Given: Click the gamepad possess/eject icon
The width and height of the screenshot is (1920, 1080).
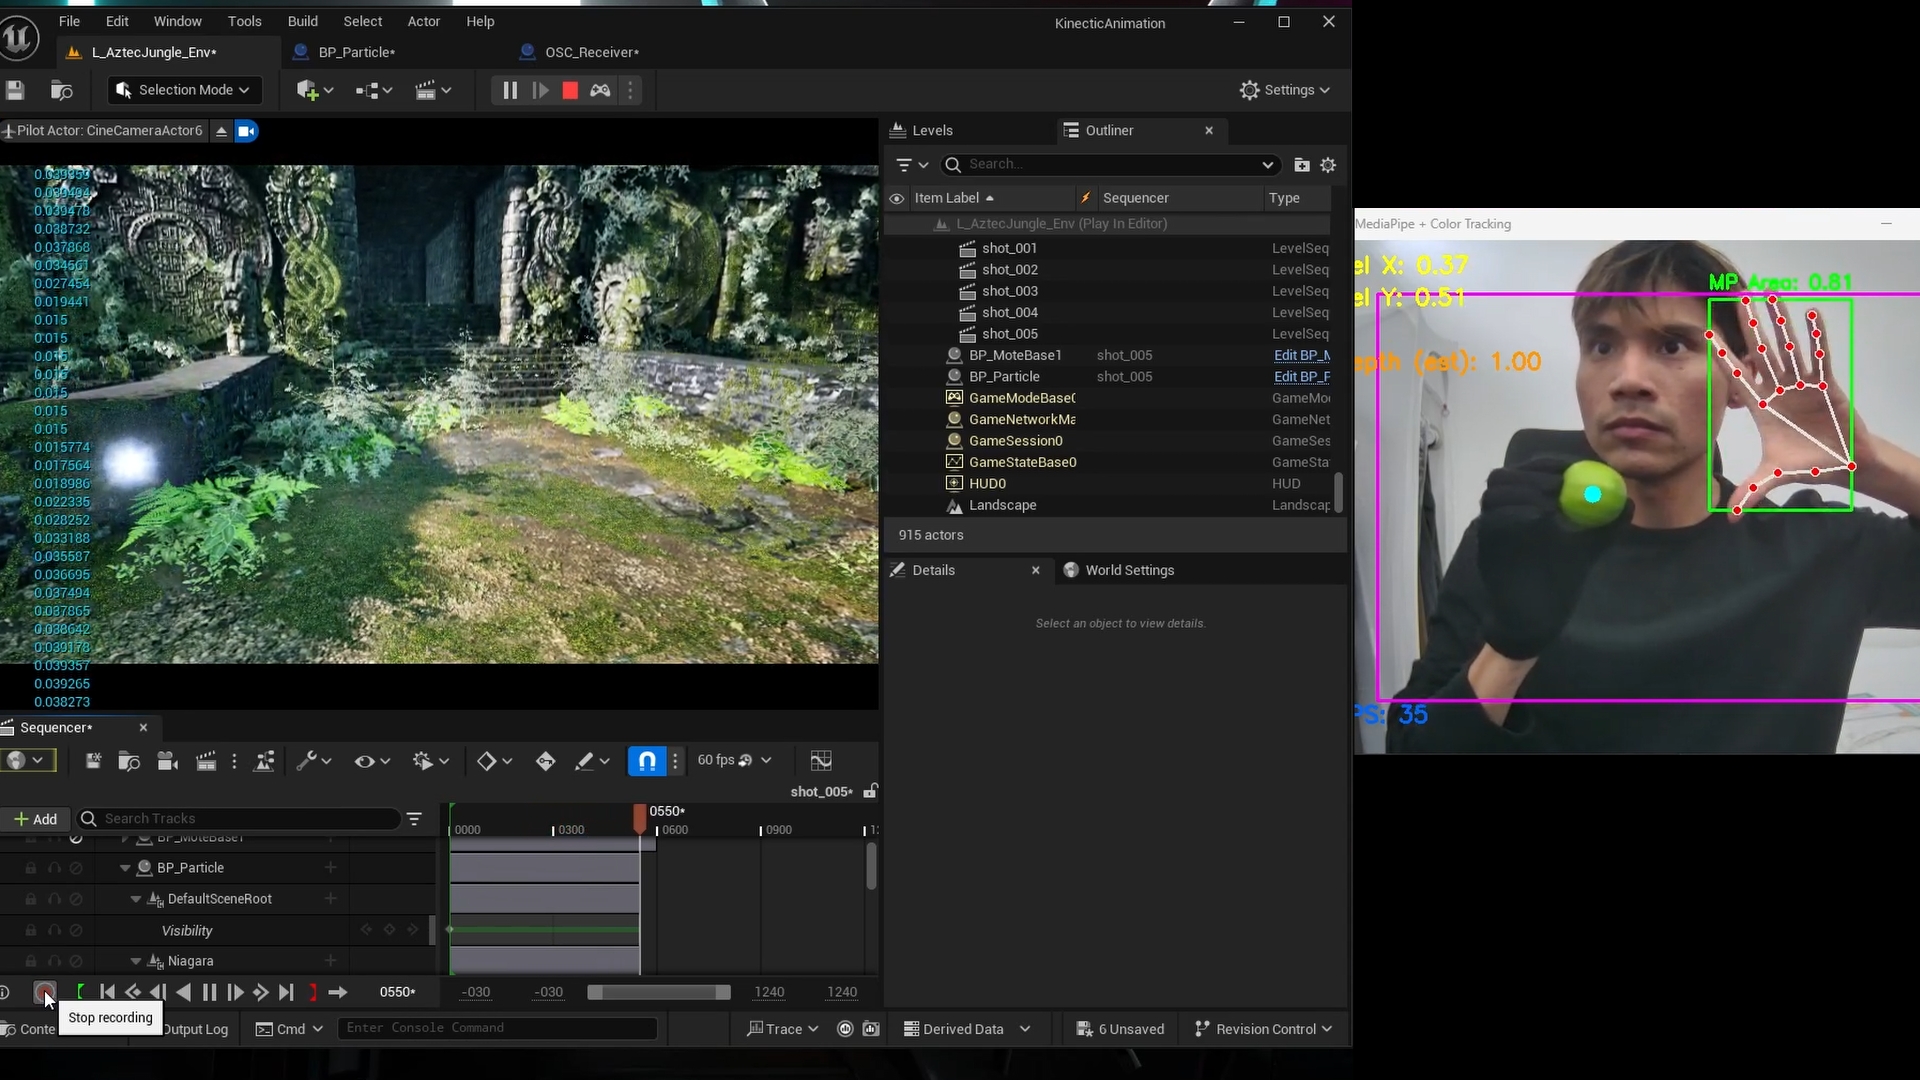Looking at the screenshot, I should coord(600,90).
